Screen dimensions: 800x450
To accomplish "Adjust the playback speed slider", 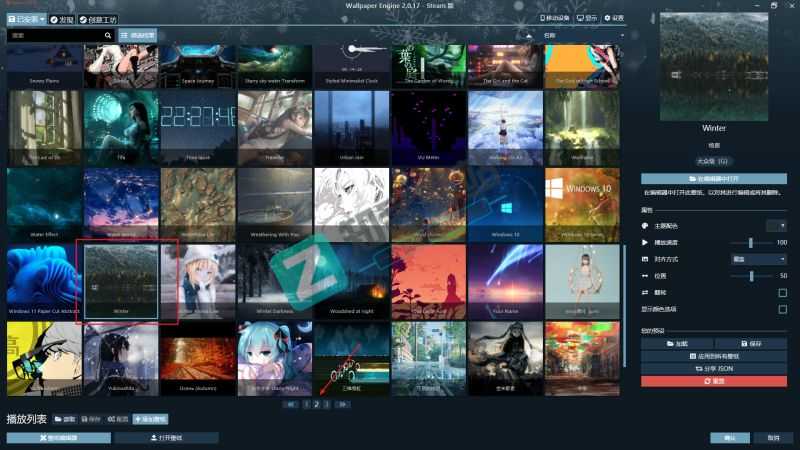I will pyautogui.click(x=749, y=243).
